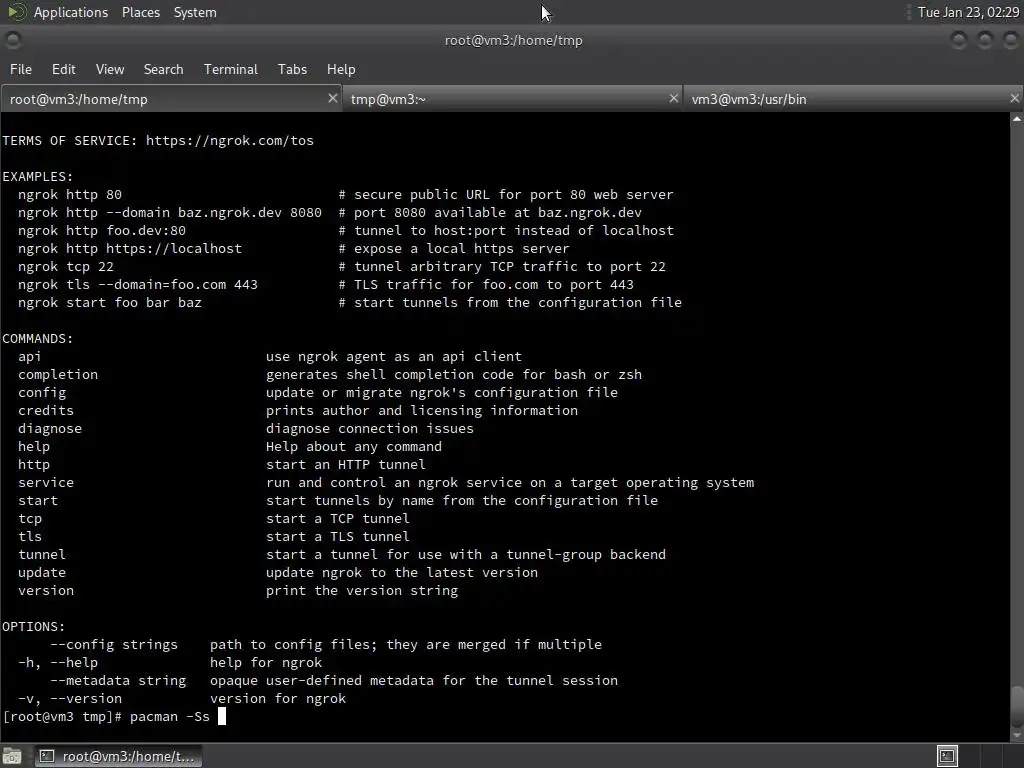Click the workspace switcher icon at bottom right
The image size is (1024, 768).
pyautogui.click(x=947, y=756)
